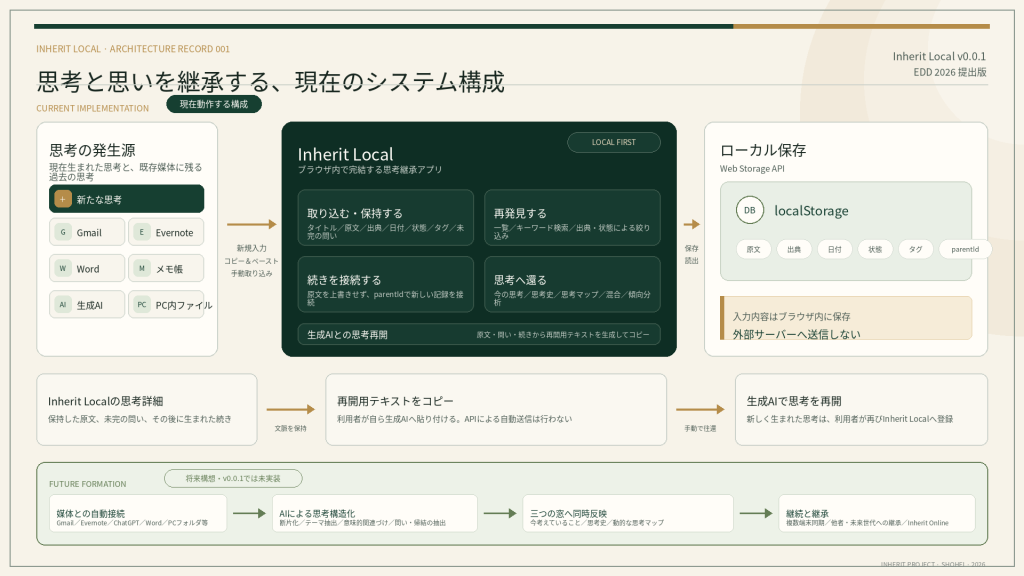
Task: Click the PC icon next to PC内ファイル
Action: 142,304
